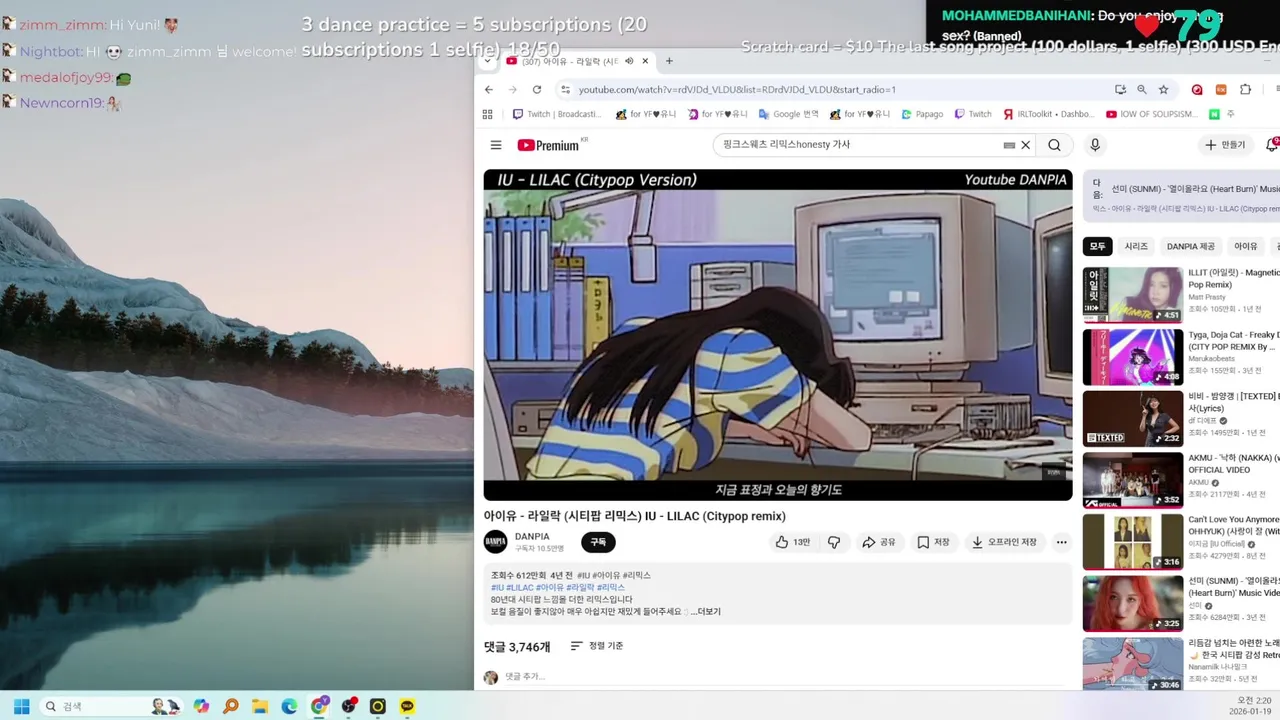Image resolution: width=1280 pixels, height=720 pixels.
Task: Clear the YouTube search box text
Action: 1025,145
